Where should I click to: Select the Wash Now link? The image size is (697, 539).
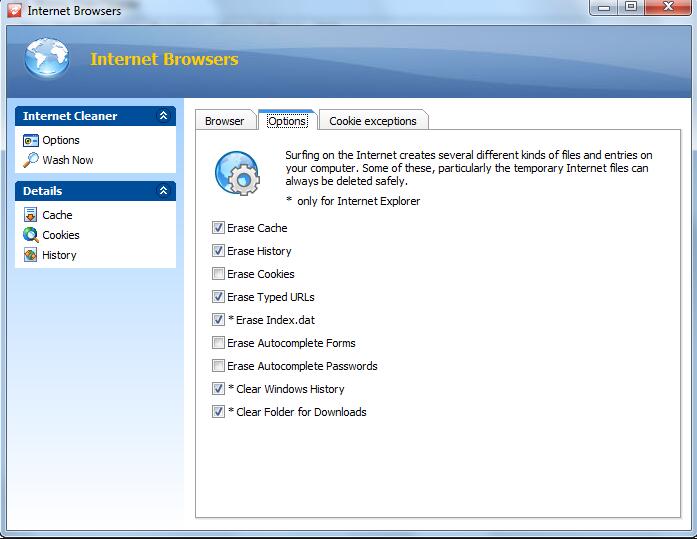68,160
